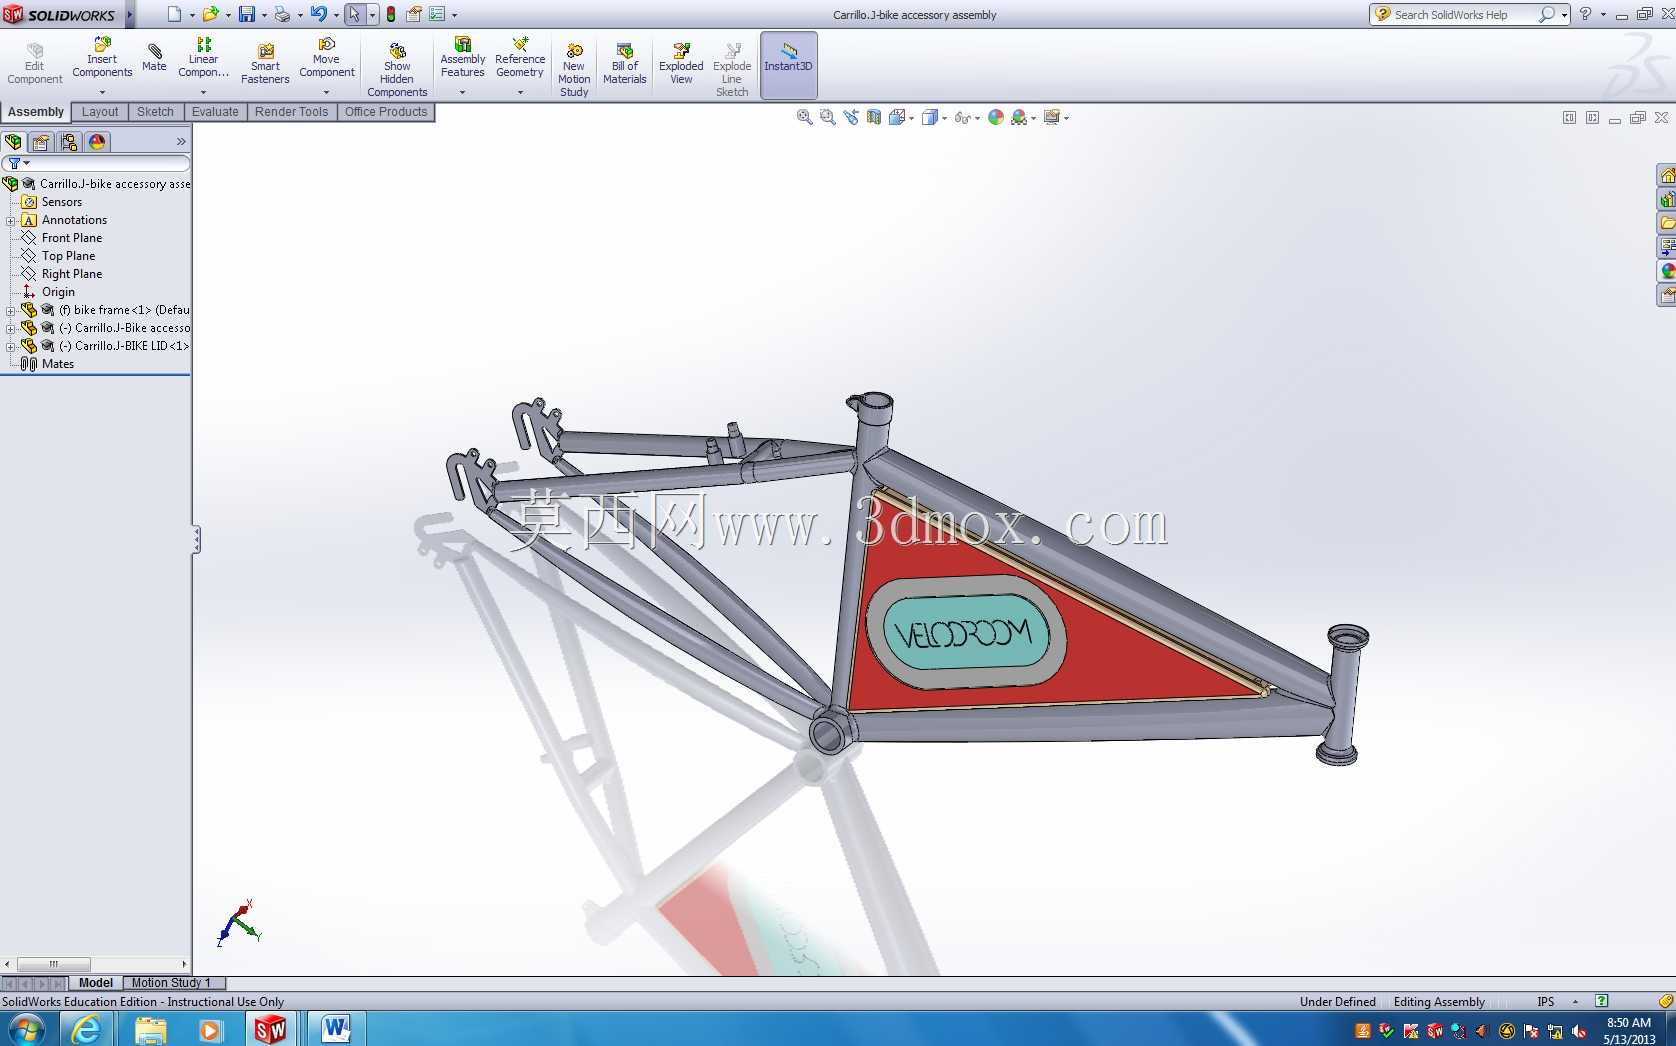Click the Print icon
Screen dimensions: 1676x1046
282,14
